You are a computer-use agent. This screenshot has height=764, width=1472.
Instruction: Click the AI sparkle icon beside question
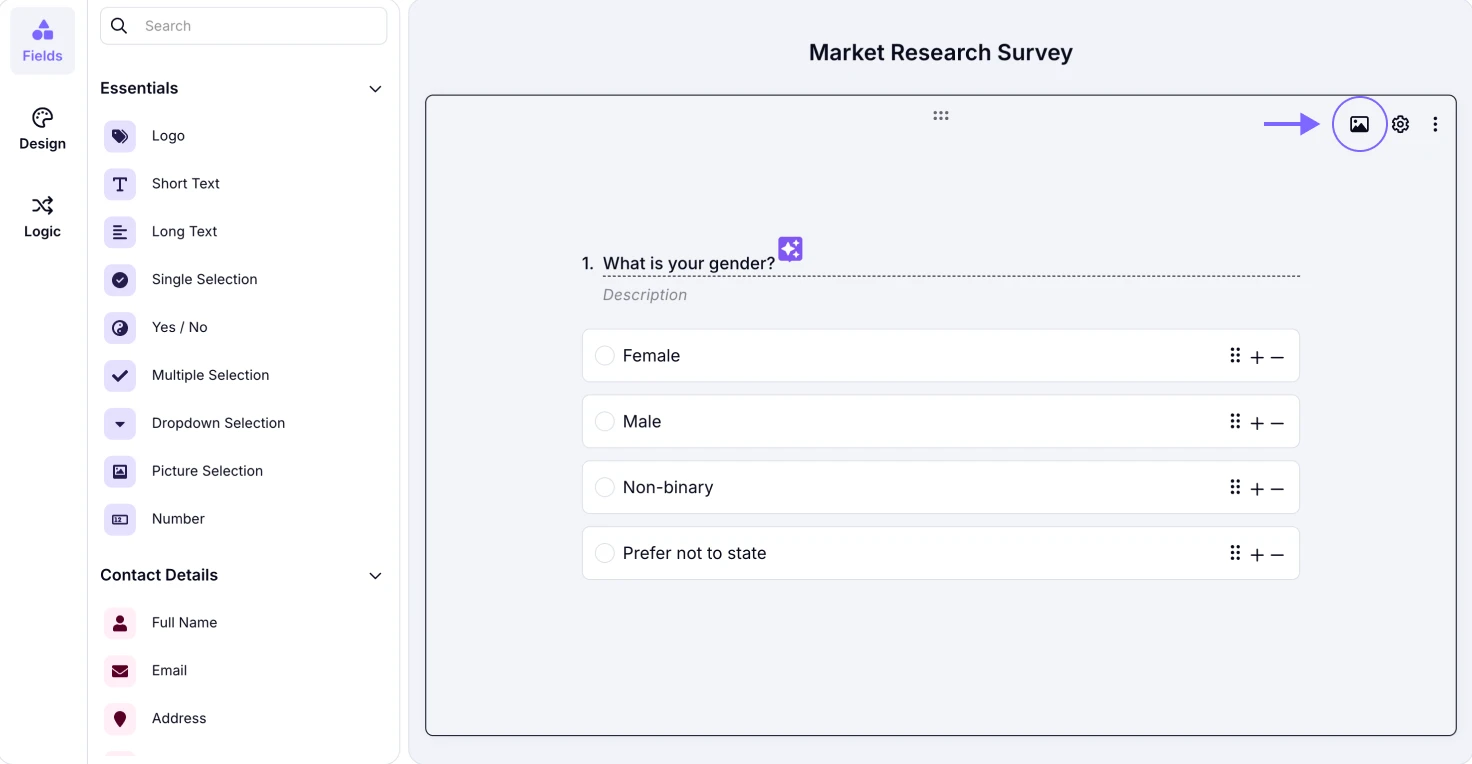coord(790,249)
